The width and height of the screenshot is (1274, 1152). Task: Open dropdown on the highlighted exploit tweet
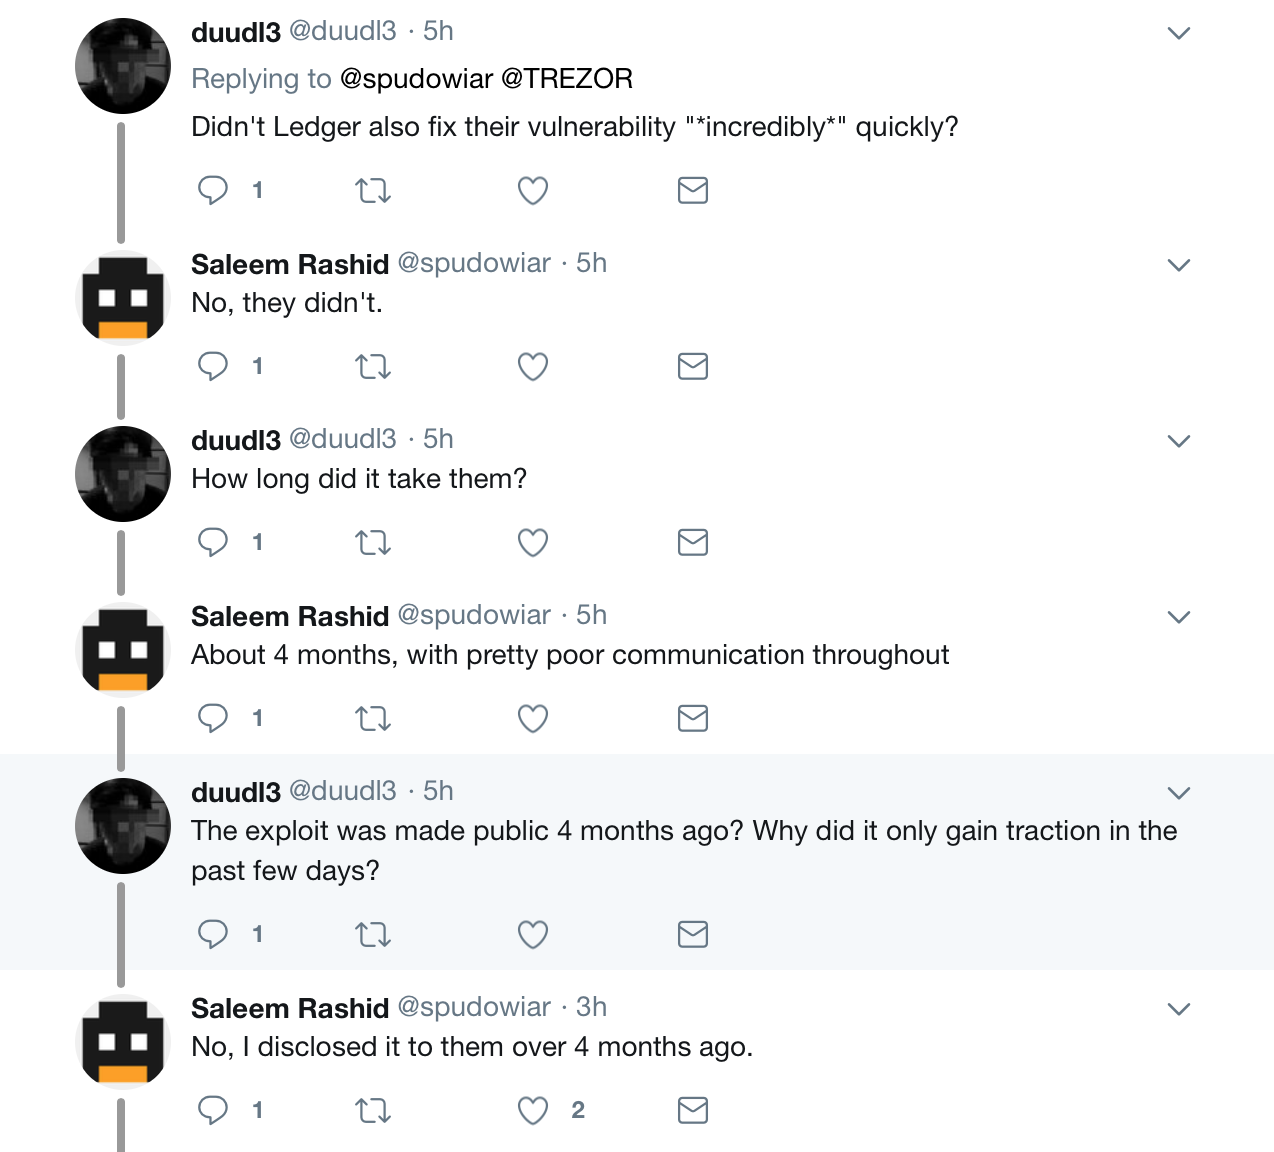coord(1179,793)
